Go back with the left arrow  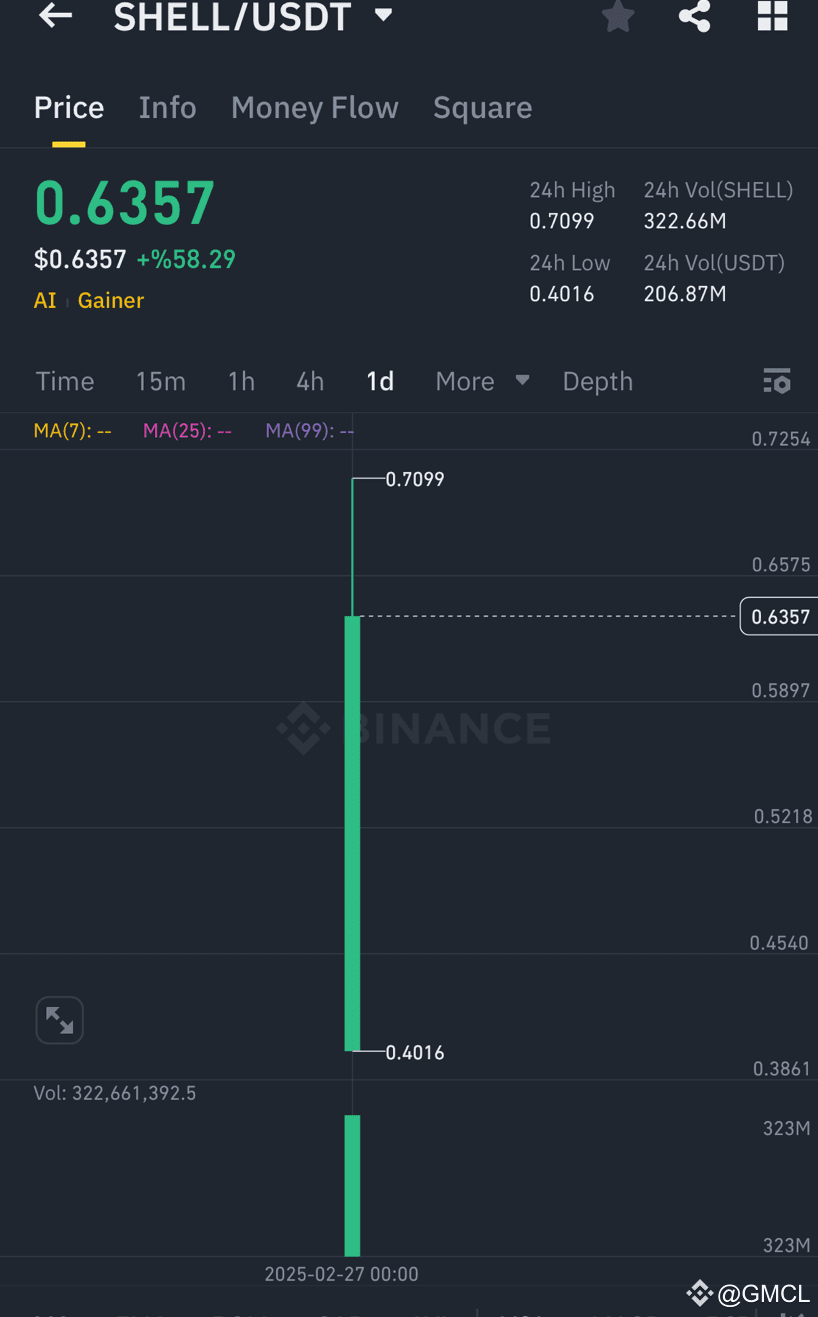point(55,15)
